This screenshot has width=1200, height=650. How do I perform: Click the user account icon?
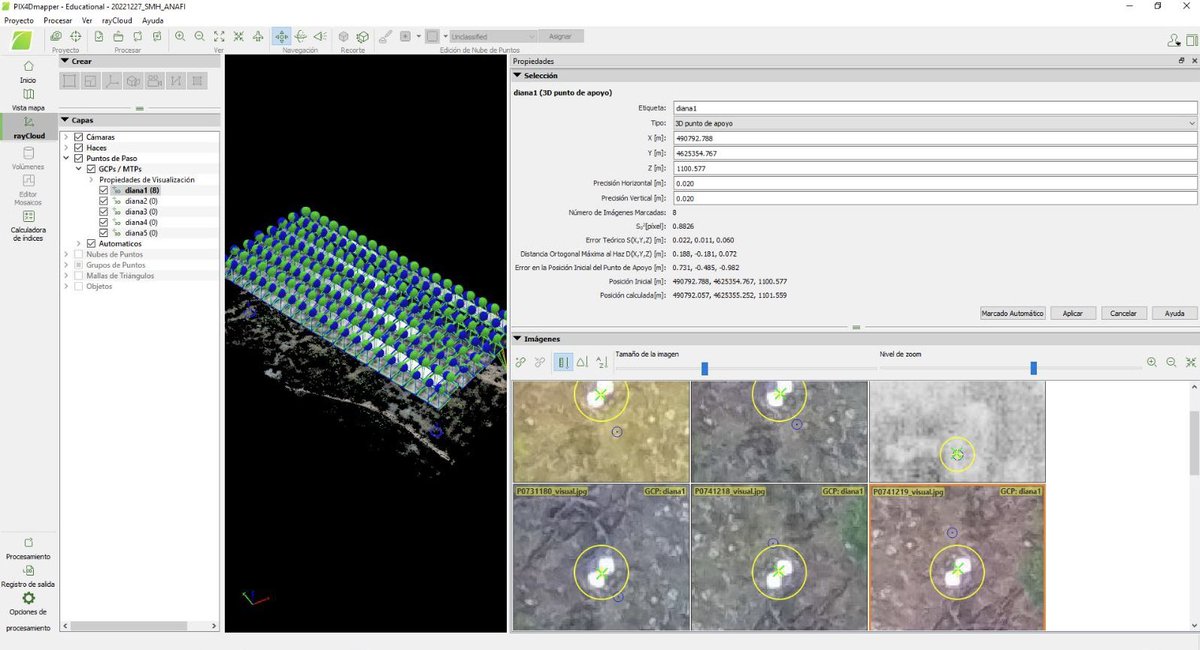[x=1173, y=40]
